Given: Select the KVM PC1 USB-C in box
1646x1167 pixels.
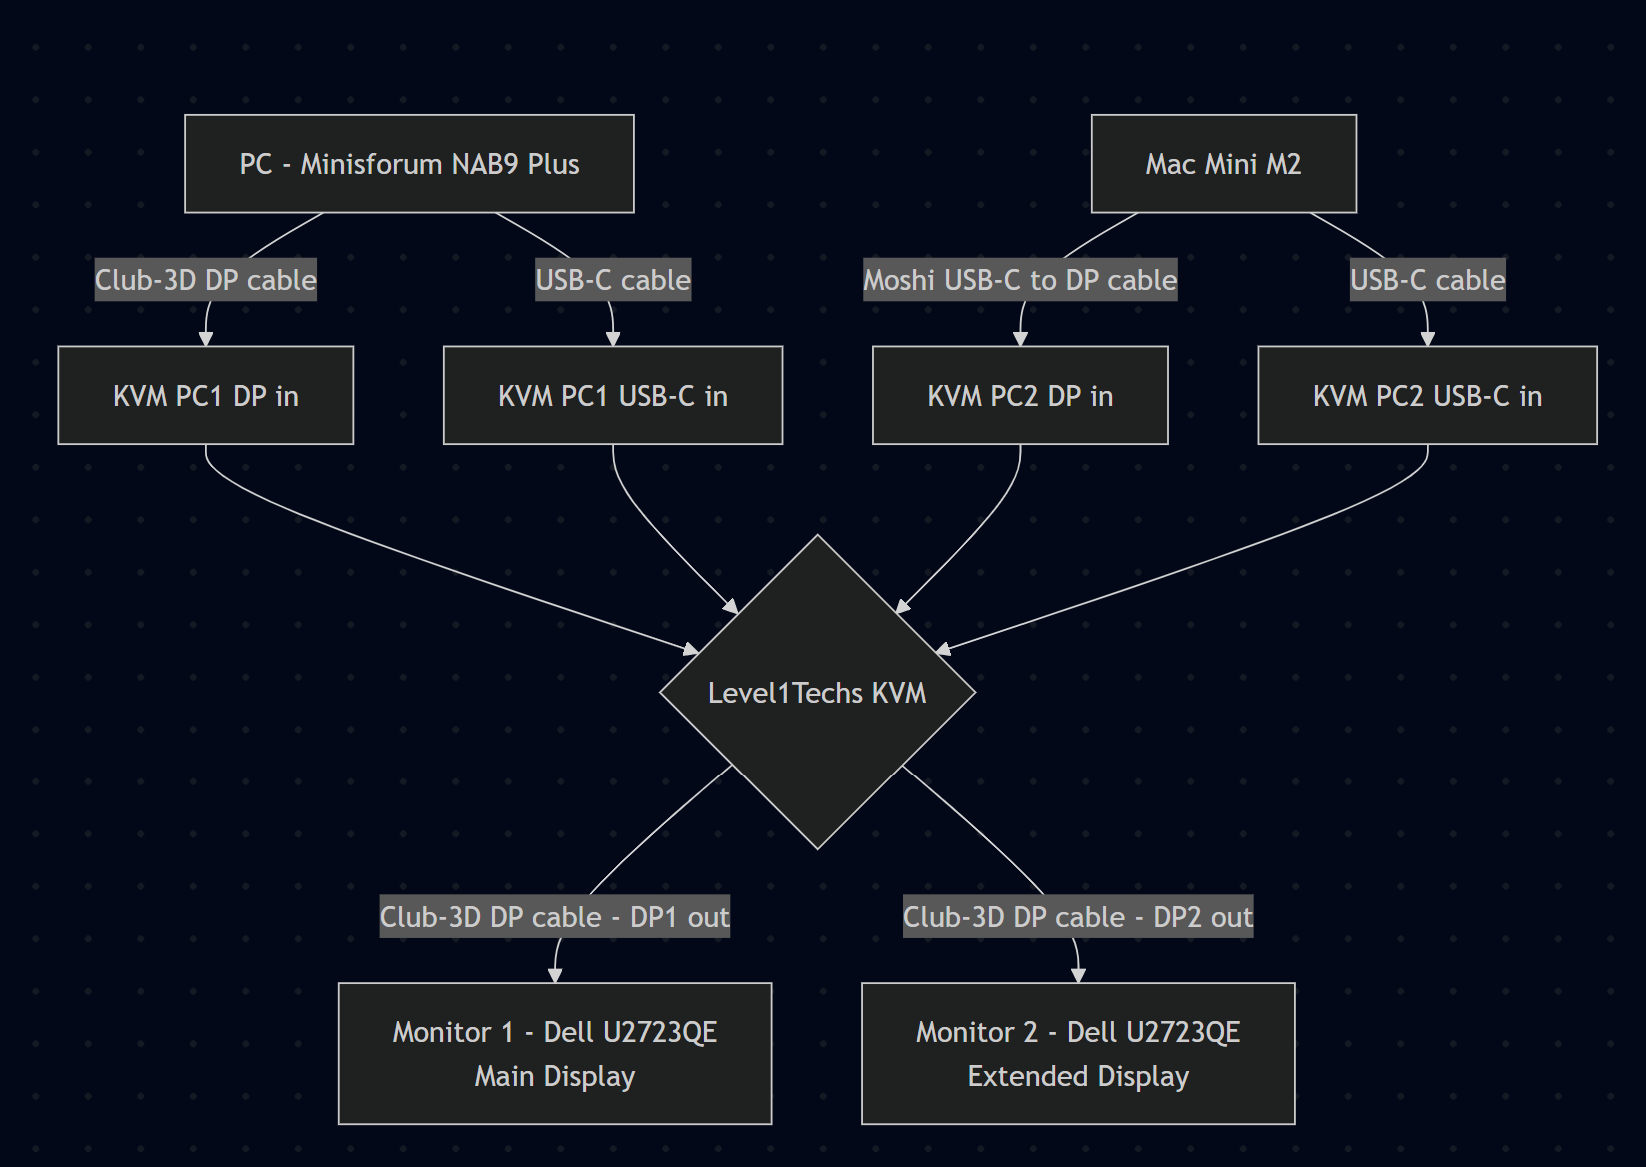Looking at the screenshot, I should (613, 396).
